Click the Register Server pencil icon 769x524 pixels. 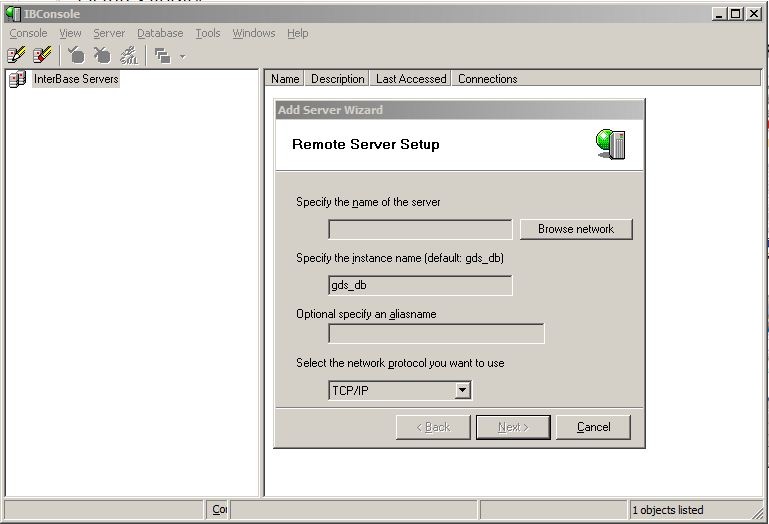point(16,55)
